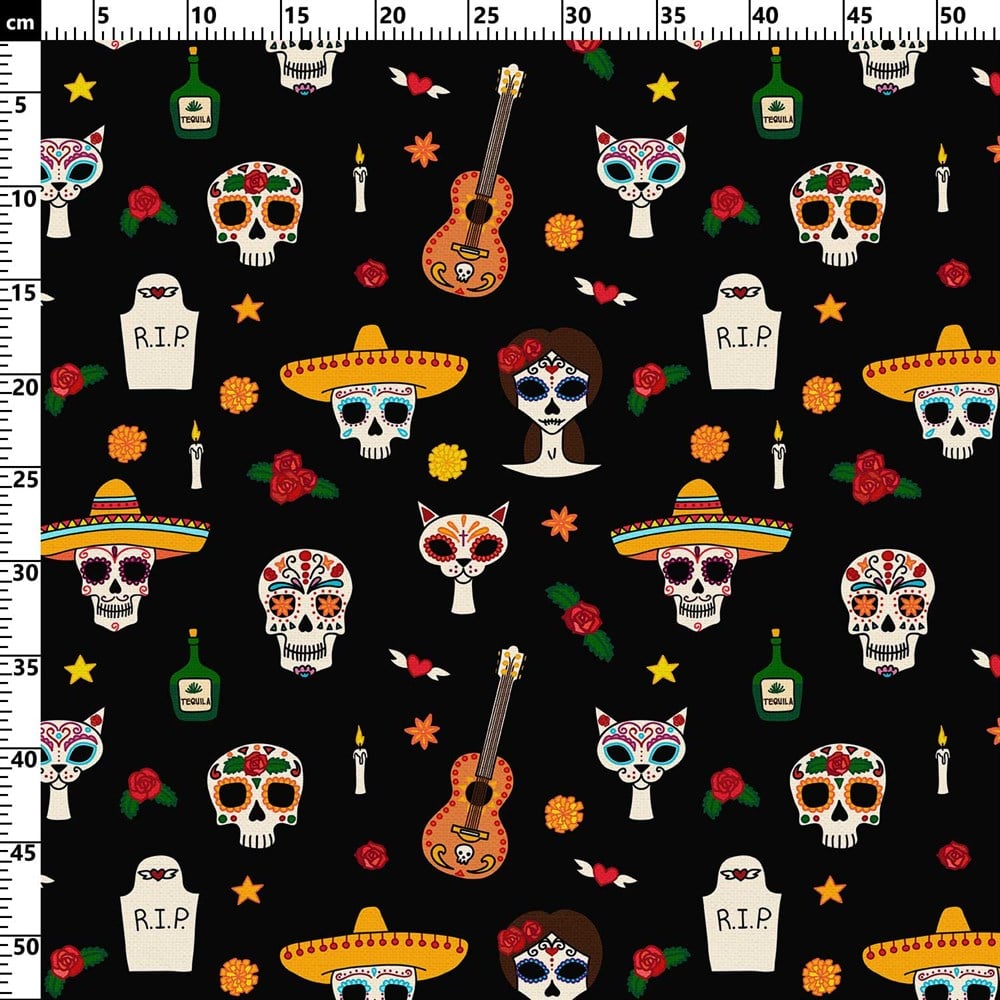Select the 5 mark on the horizontal ruler
1000x1000 pixels.
click(x=103, y=15)
